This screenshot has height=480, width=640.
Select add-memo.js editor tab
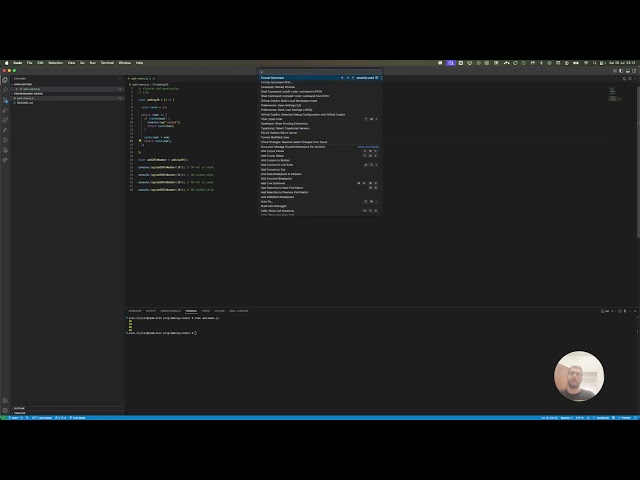141,78
